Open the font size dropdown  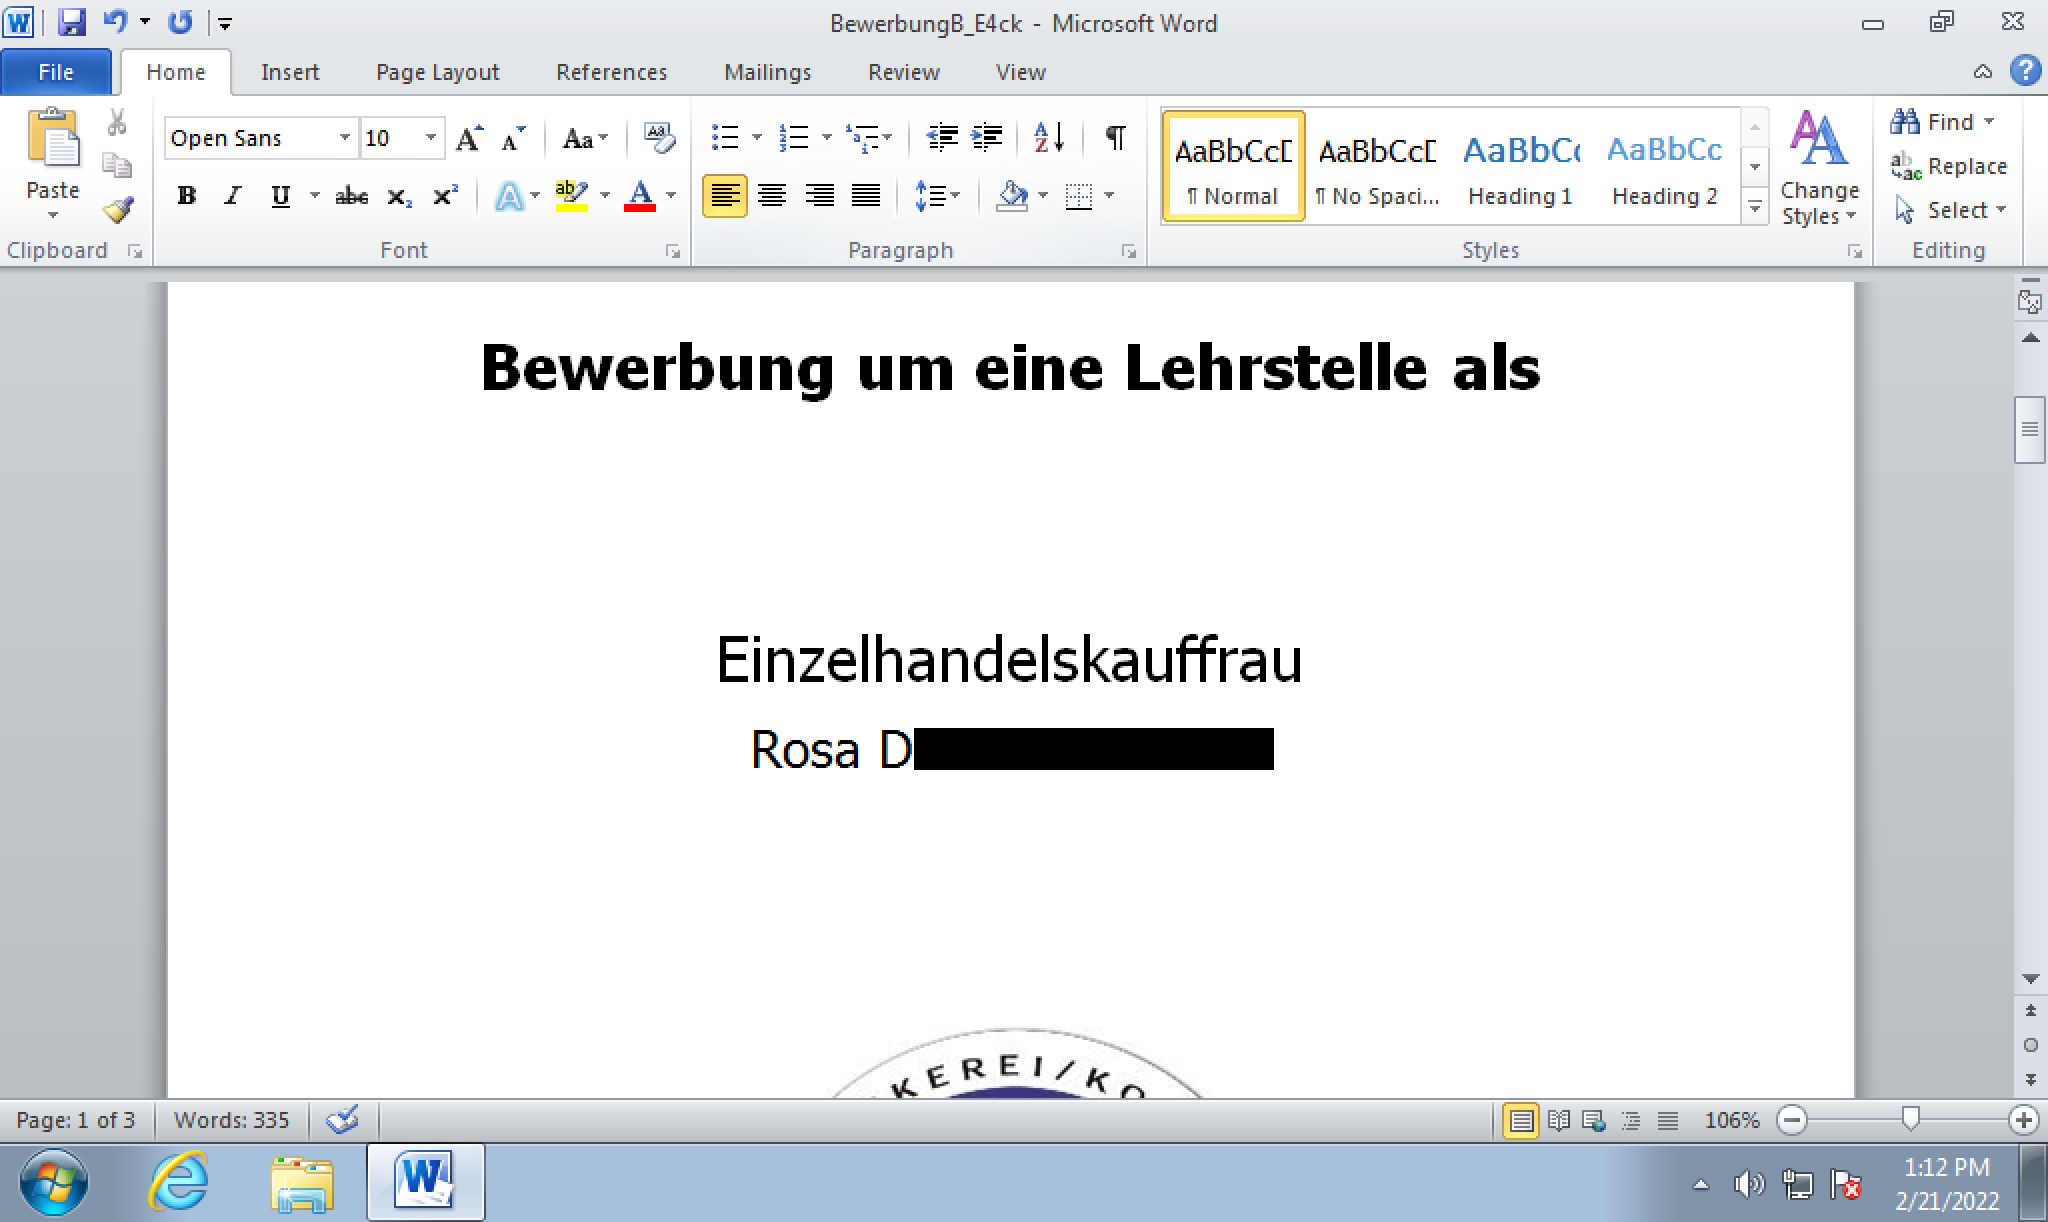point(431,138)
